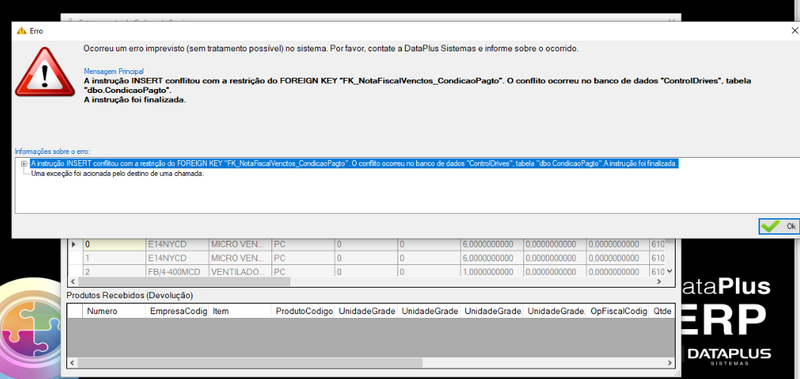The image size is (800, 379).
Task: Select row index cell 1 in products grid
Action: 114,258
